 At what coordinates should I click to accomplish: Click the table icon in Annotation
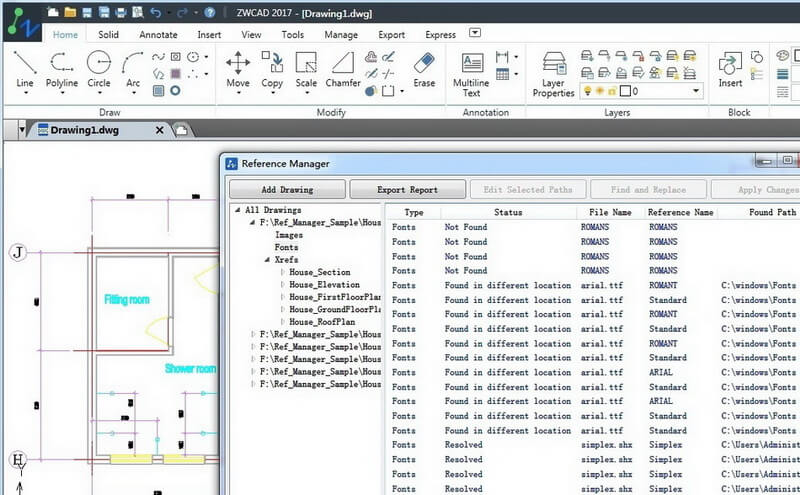point(502,75)
